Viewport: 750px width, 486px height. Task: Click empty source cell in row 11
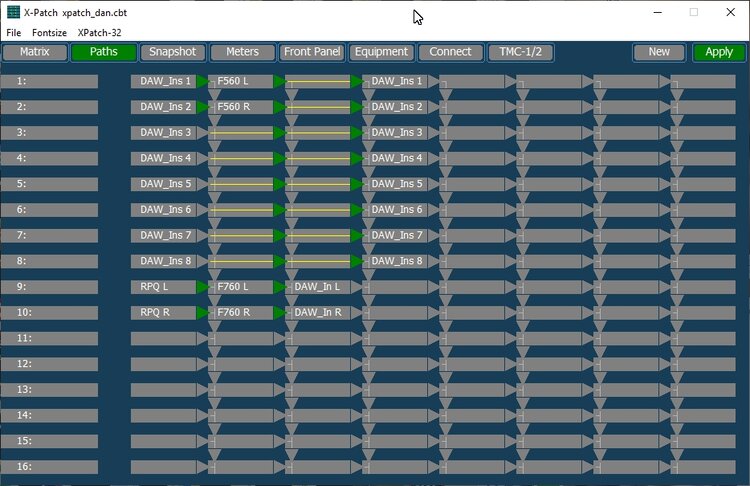coord(164,339)
